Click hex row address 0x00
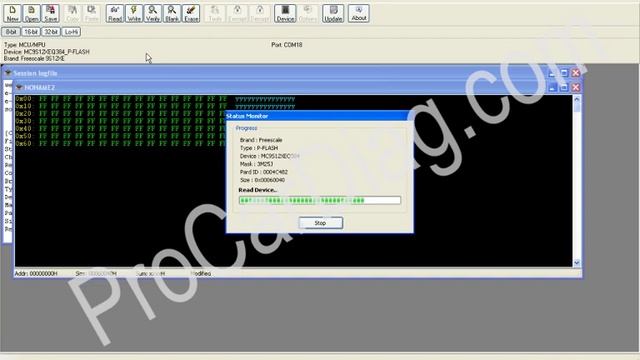Image resolution: width=640 pixels, height=360 pixels. point(24,99)
